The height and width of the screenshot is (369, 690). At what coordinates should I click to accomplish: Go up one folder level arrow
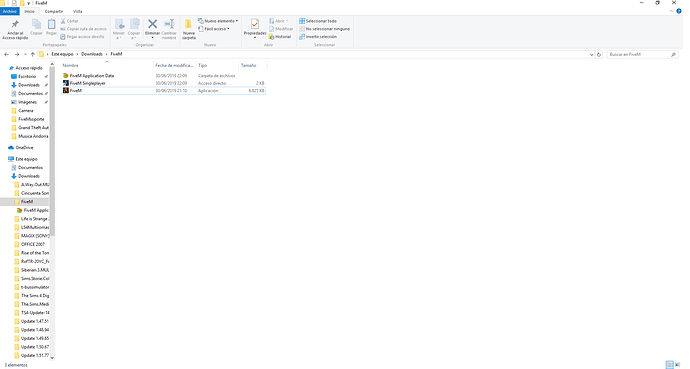pos(33,55)
